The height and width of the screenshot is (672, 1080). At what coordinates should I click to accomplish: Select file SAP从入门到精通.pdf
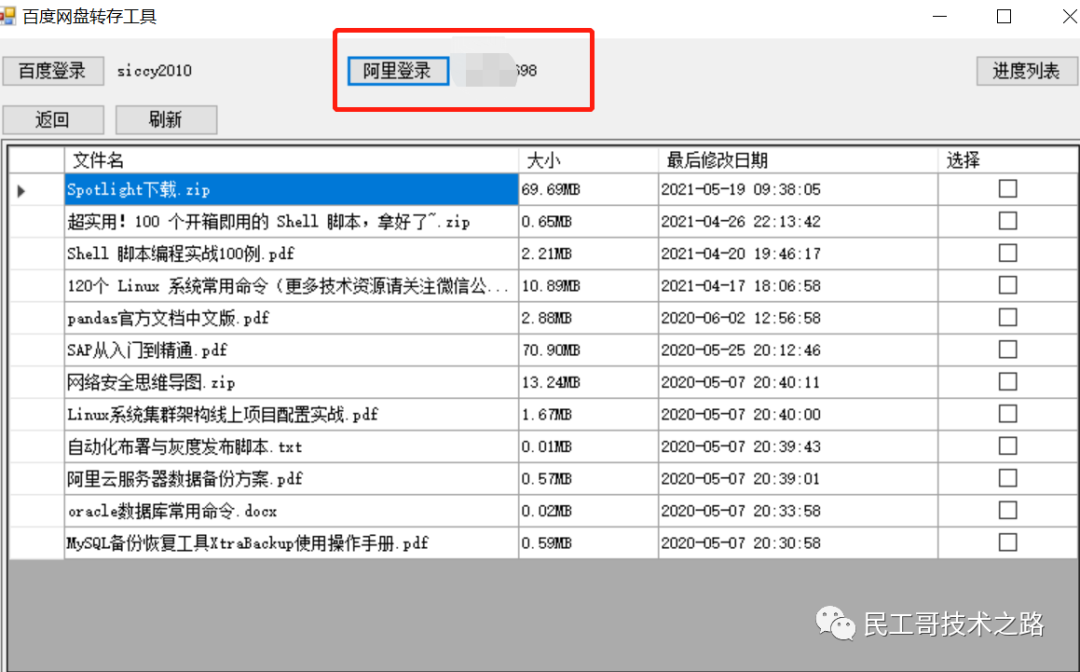coord(291,350)
